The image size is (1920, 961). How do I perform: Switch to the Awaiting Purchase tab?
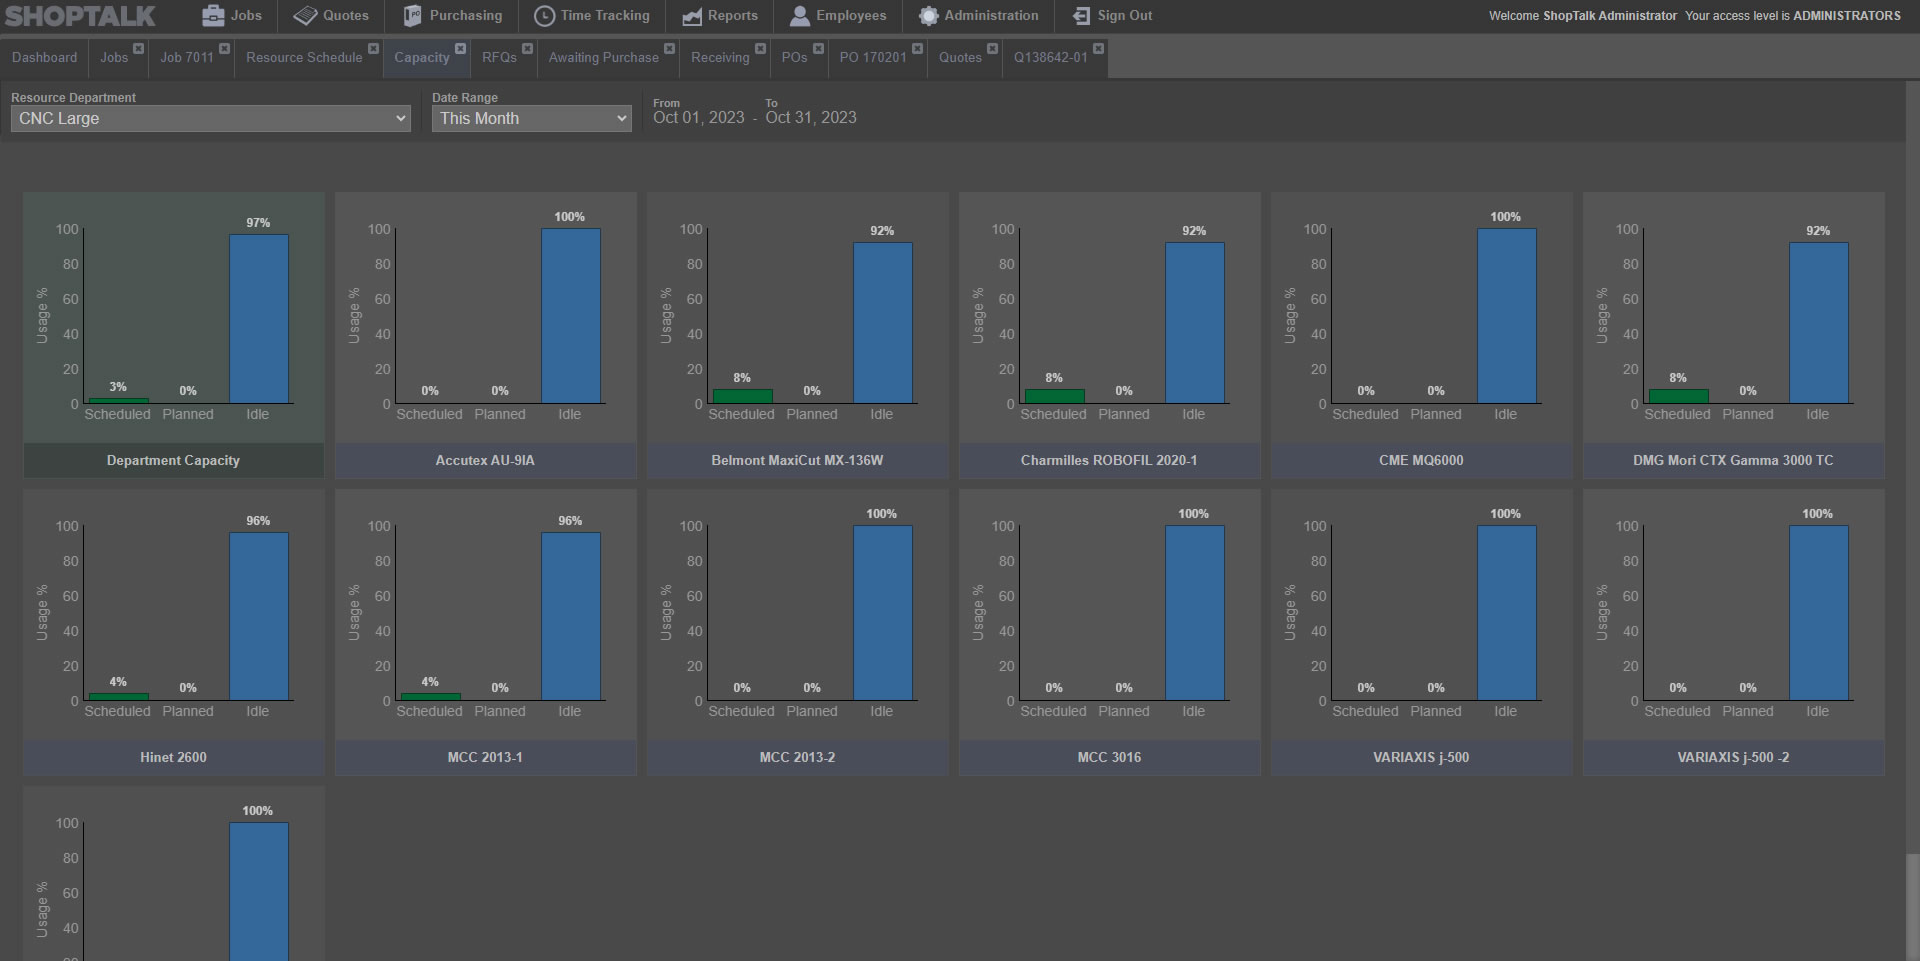[604, 58]
